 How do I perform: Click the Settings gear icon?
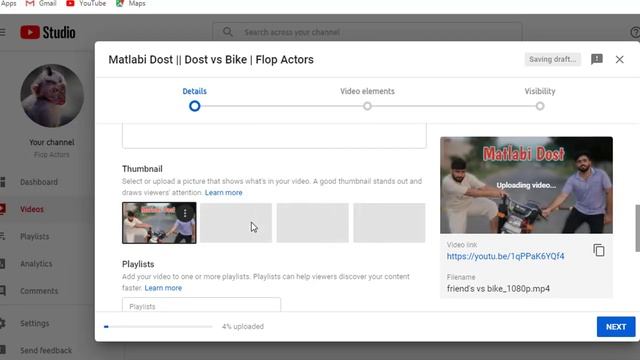2,323
